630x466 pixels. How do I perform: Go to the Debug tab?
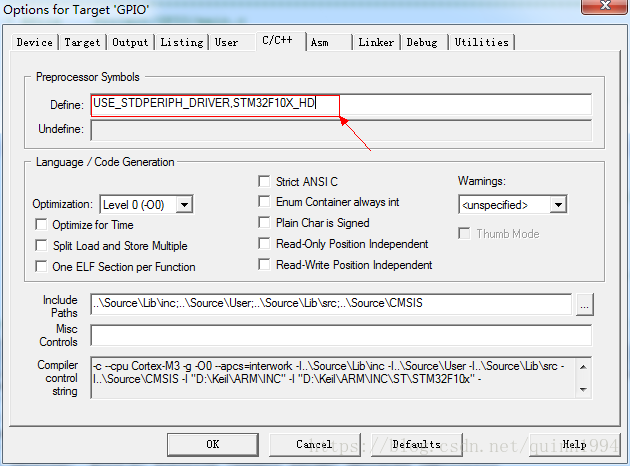tap(422, 42)
